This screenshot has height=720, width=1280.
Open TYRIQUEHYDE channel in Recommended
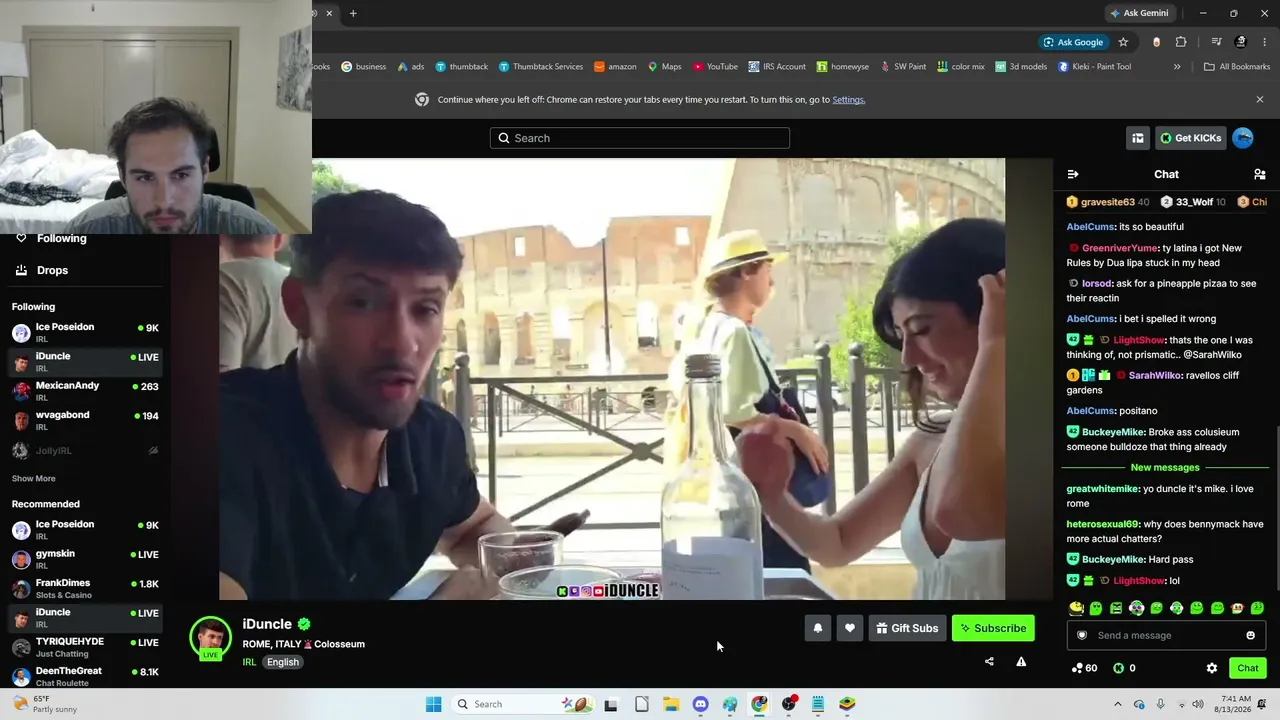[85, 647]
